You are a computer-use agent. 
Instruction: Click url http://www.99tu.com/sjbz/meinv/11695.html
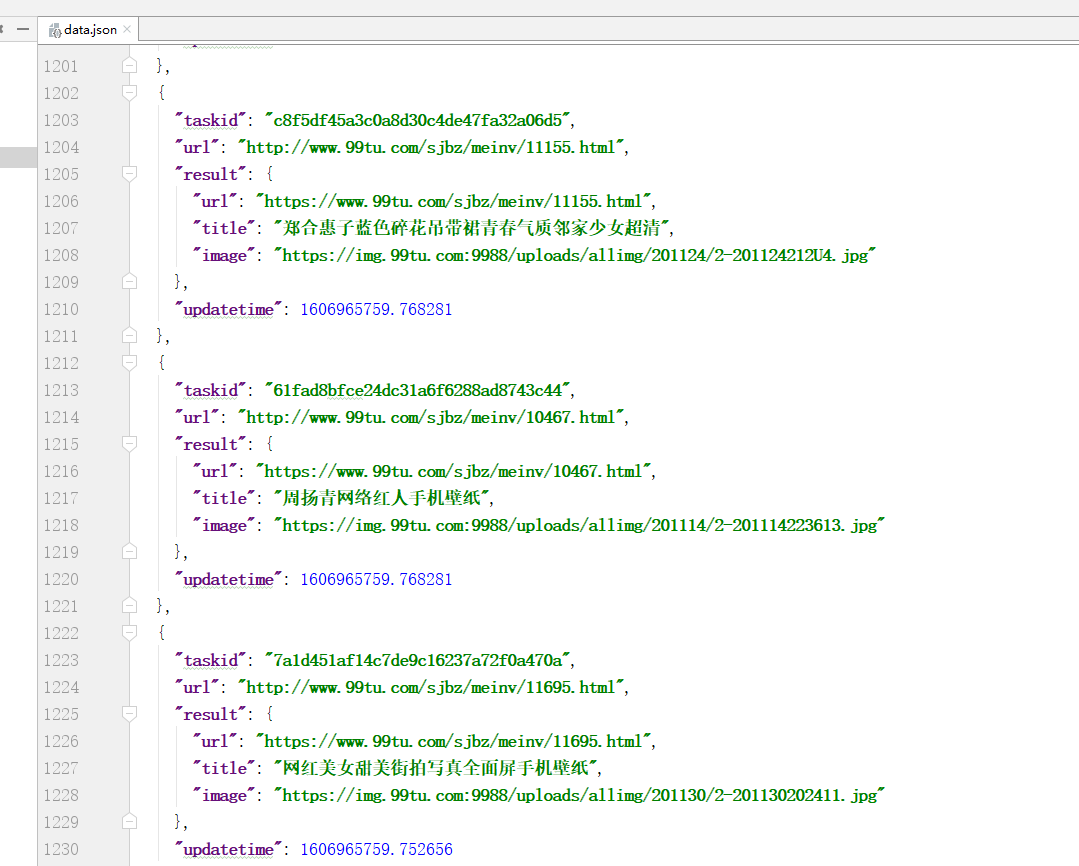coord(431,687)
